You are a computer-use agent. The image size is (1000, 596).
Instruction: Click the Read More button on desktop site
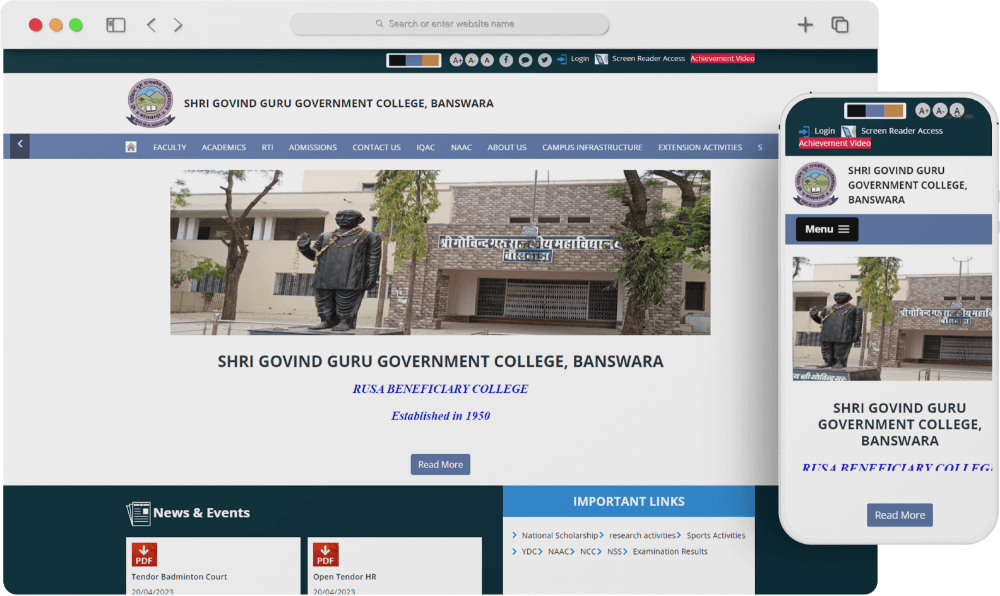coord(440,465)
